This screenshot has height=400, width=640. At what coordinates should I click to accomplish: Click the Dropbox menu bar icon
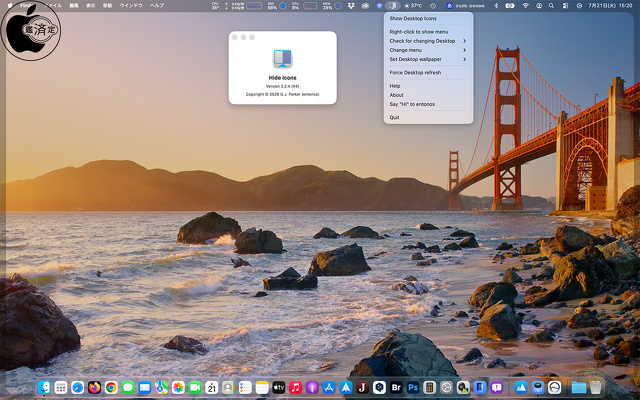(x=351, y=6)
